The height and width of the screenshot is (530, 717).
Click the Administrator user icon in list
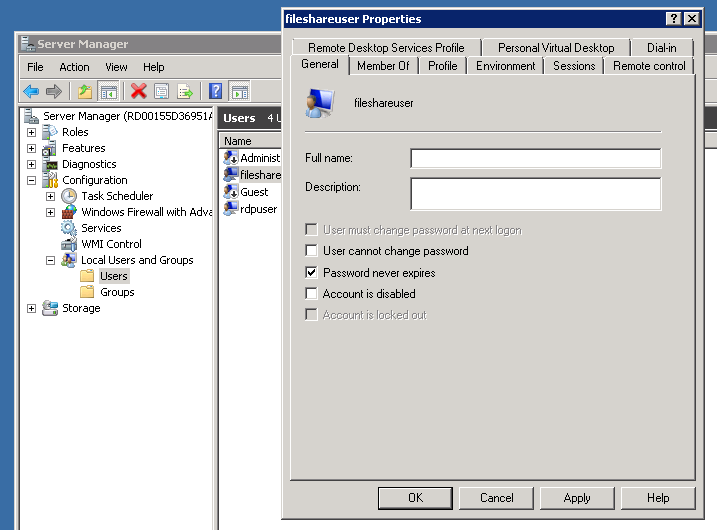(230, 158)
